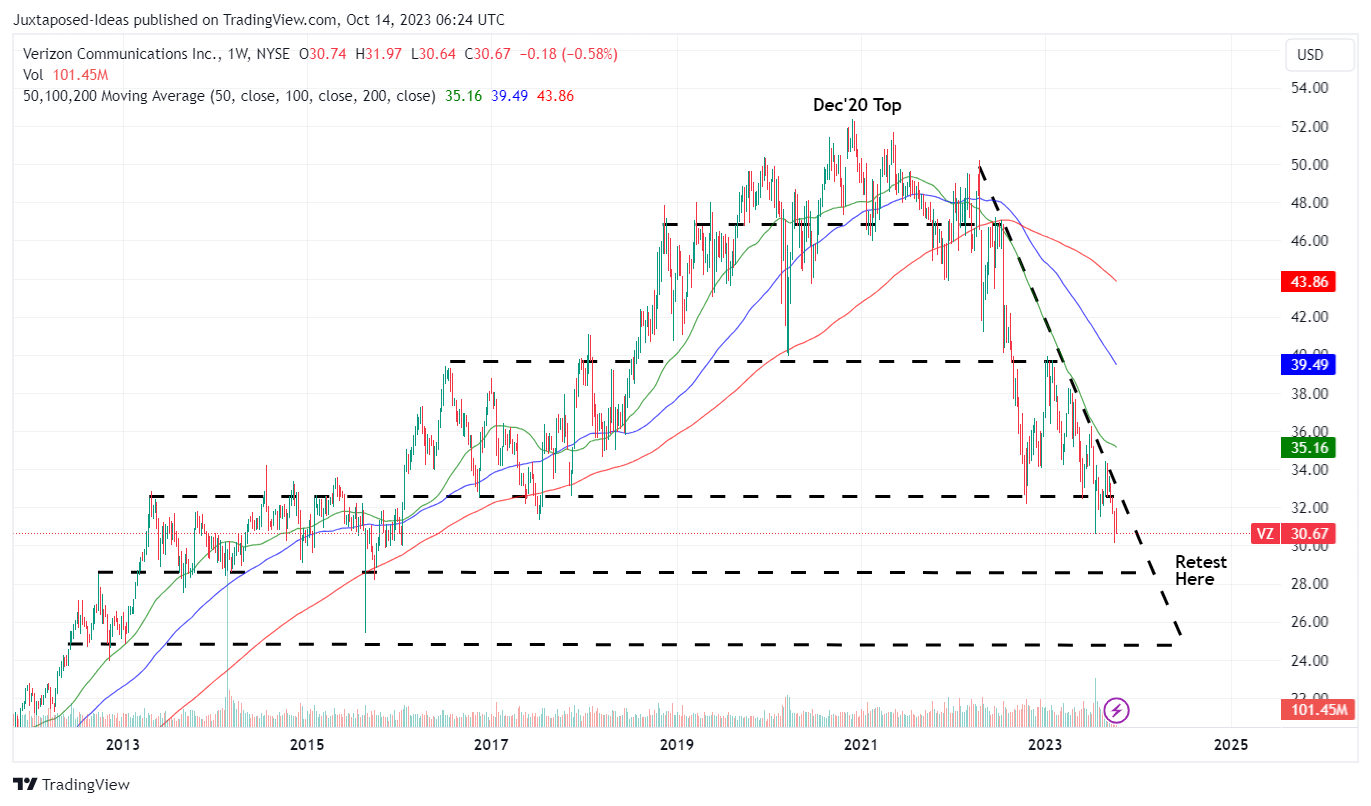Screen dimensions: 1371x806
Task: Click the Retest Here annotation
Action: pyautogui.click(x=1199, y=570)
